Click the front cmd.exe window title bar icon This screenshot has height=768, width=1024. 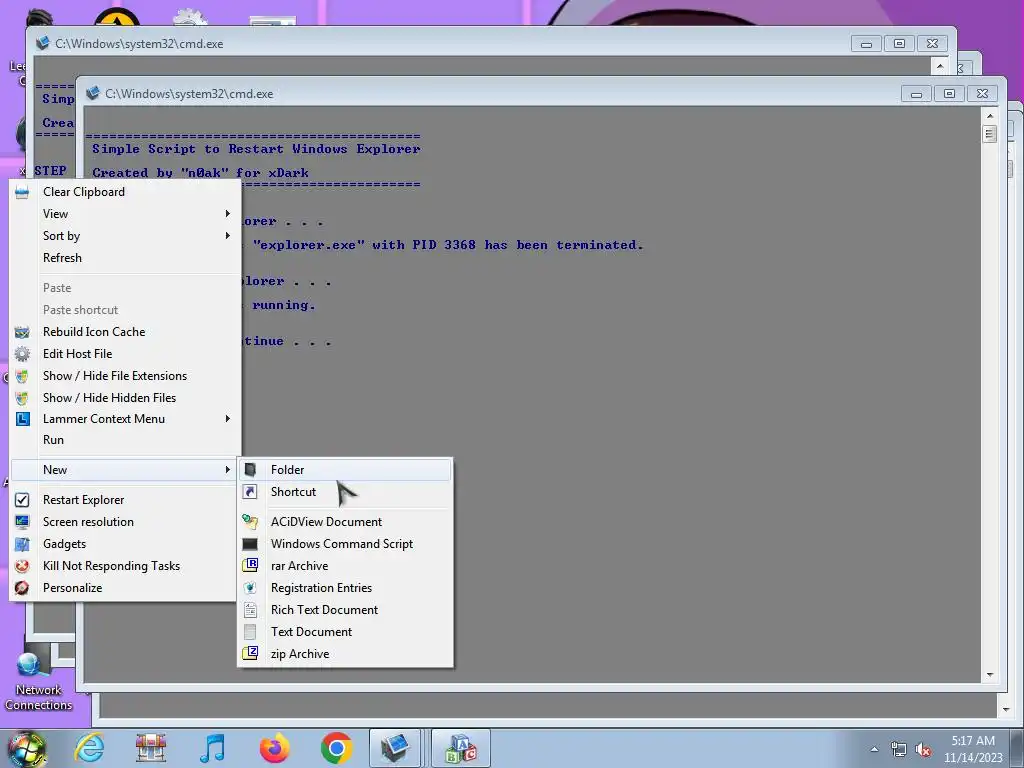coord(93,93)
